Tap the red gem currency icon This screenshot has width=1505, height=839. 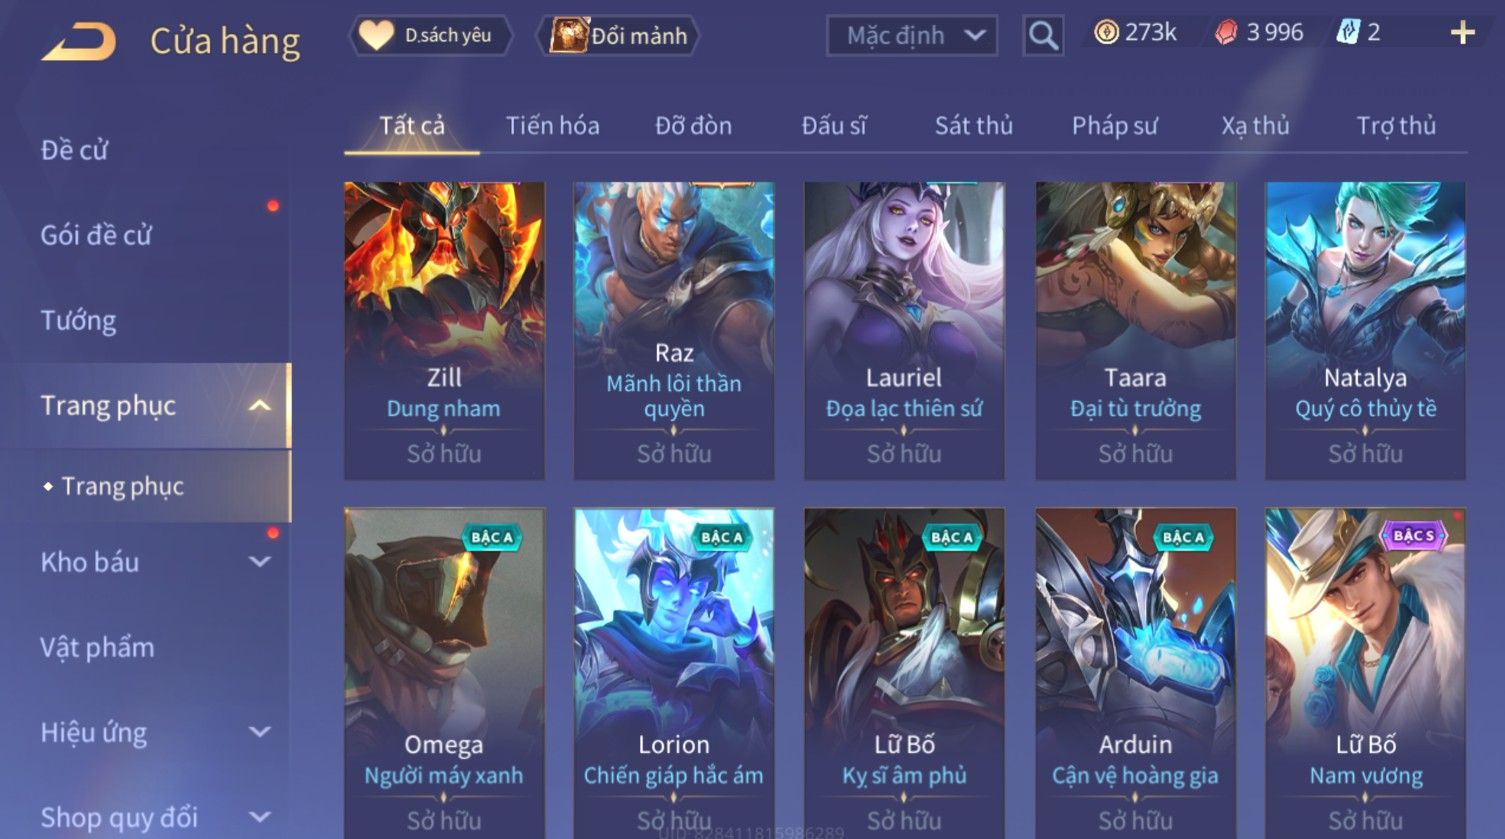click(1225, 33)
